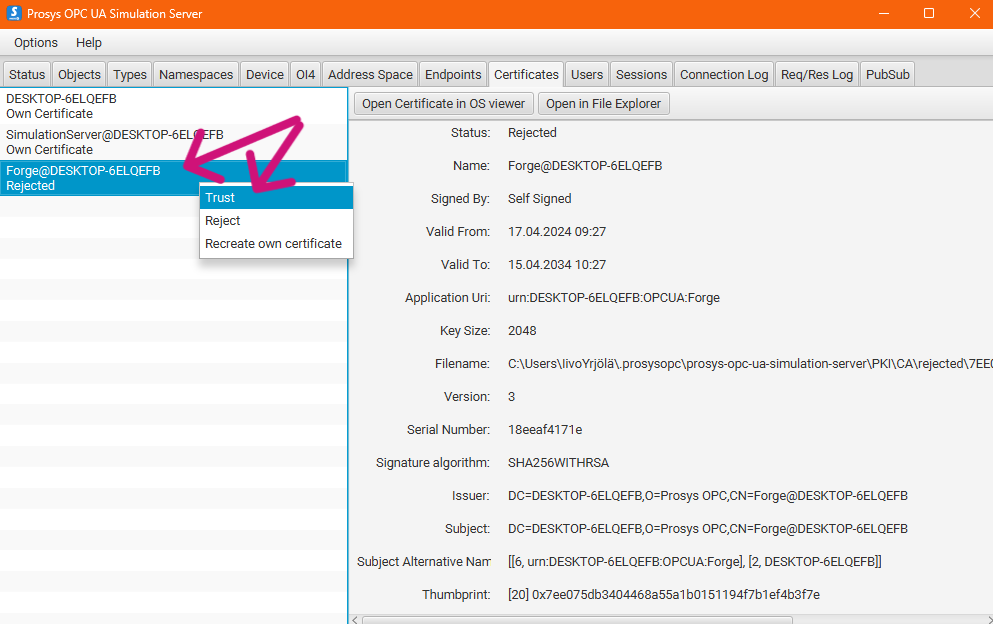
Task: Click the Key Size value 2048
Action: pos(522,331)
